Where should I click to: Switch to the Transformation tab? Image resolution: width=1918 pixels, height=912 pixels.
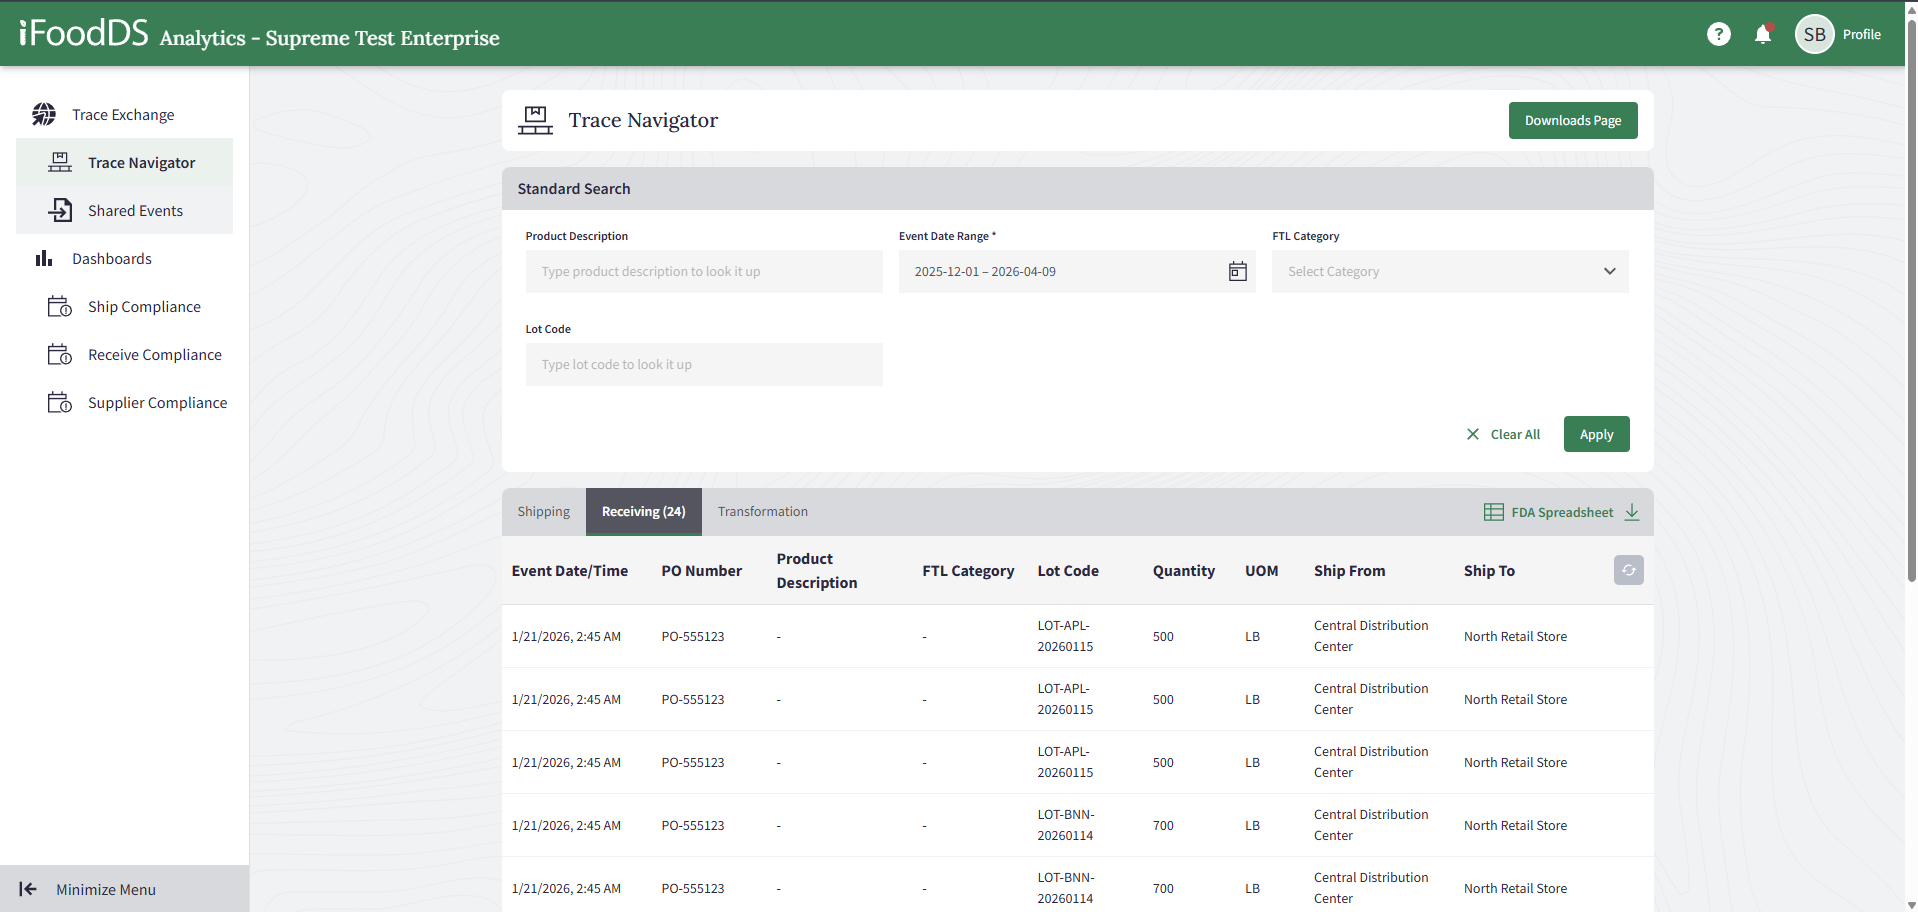[x=762, y=512]
